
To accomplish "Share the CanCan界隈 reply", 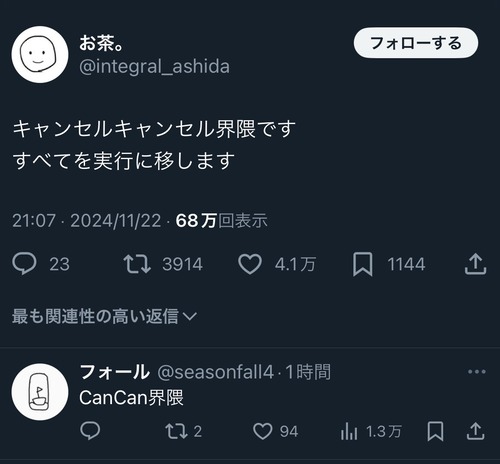I will click(475, 431).
